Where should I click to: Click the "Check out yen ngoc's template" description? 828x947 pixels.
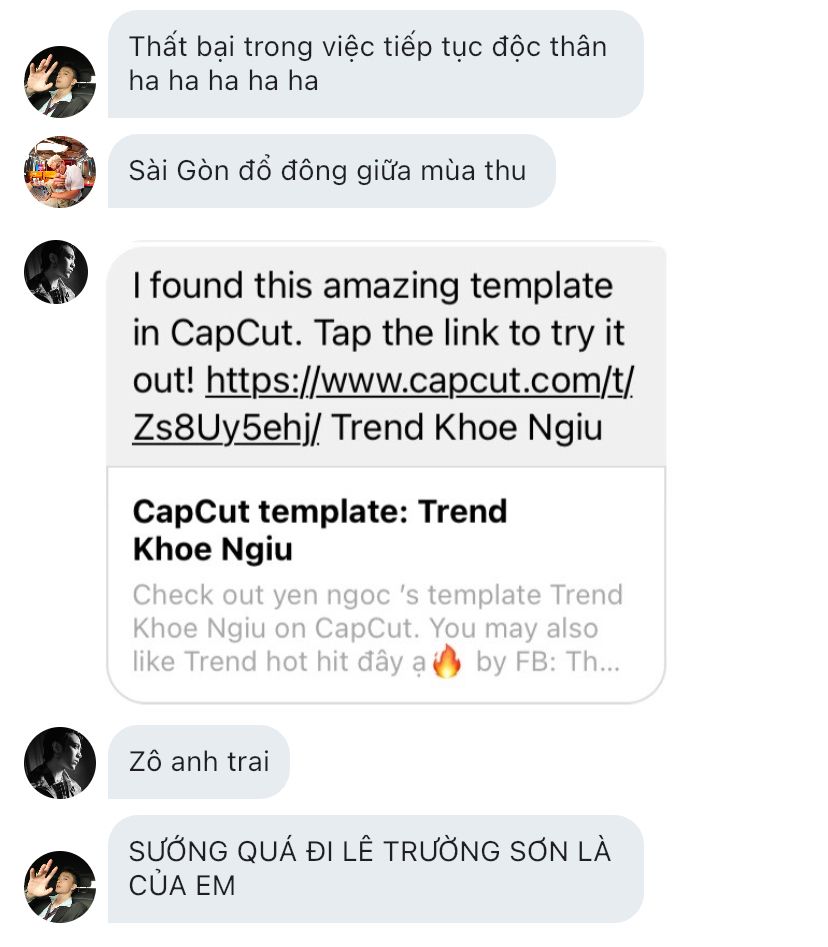click(377, 595)
